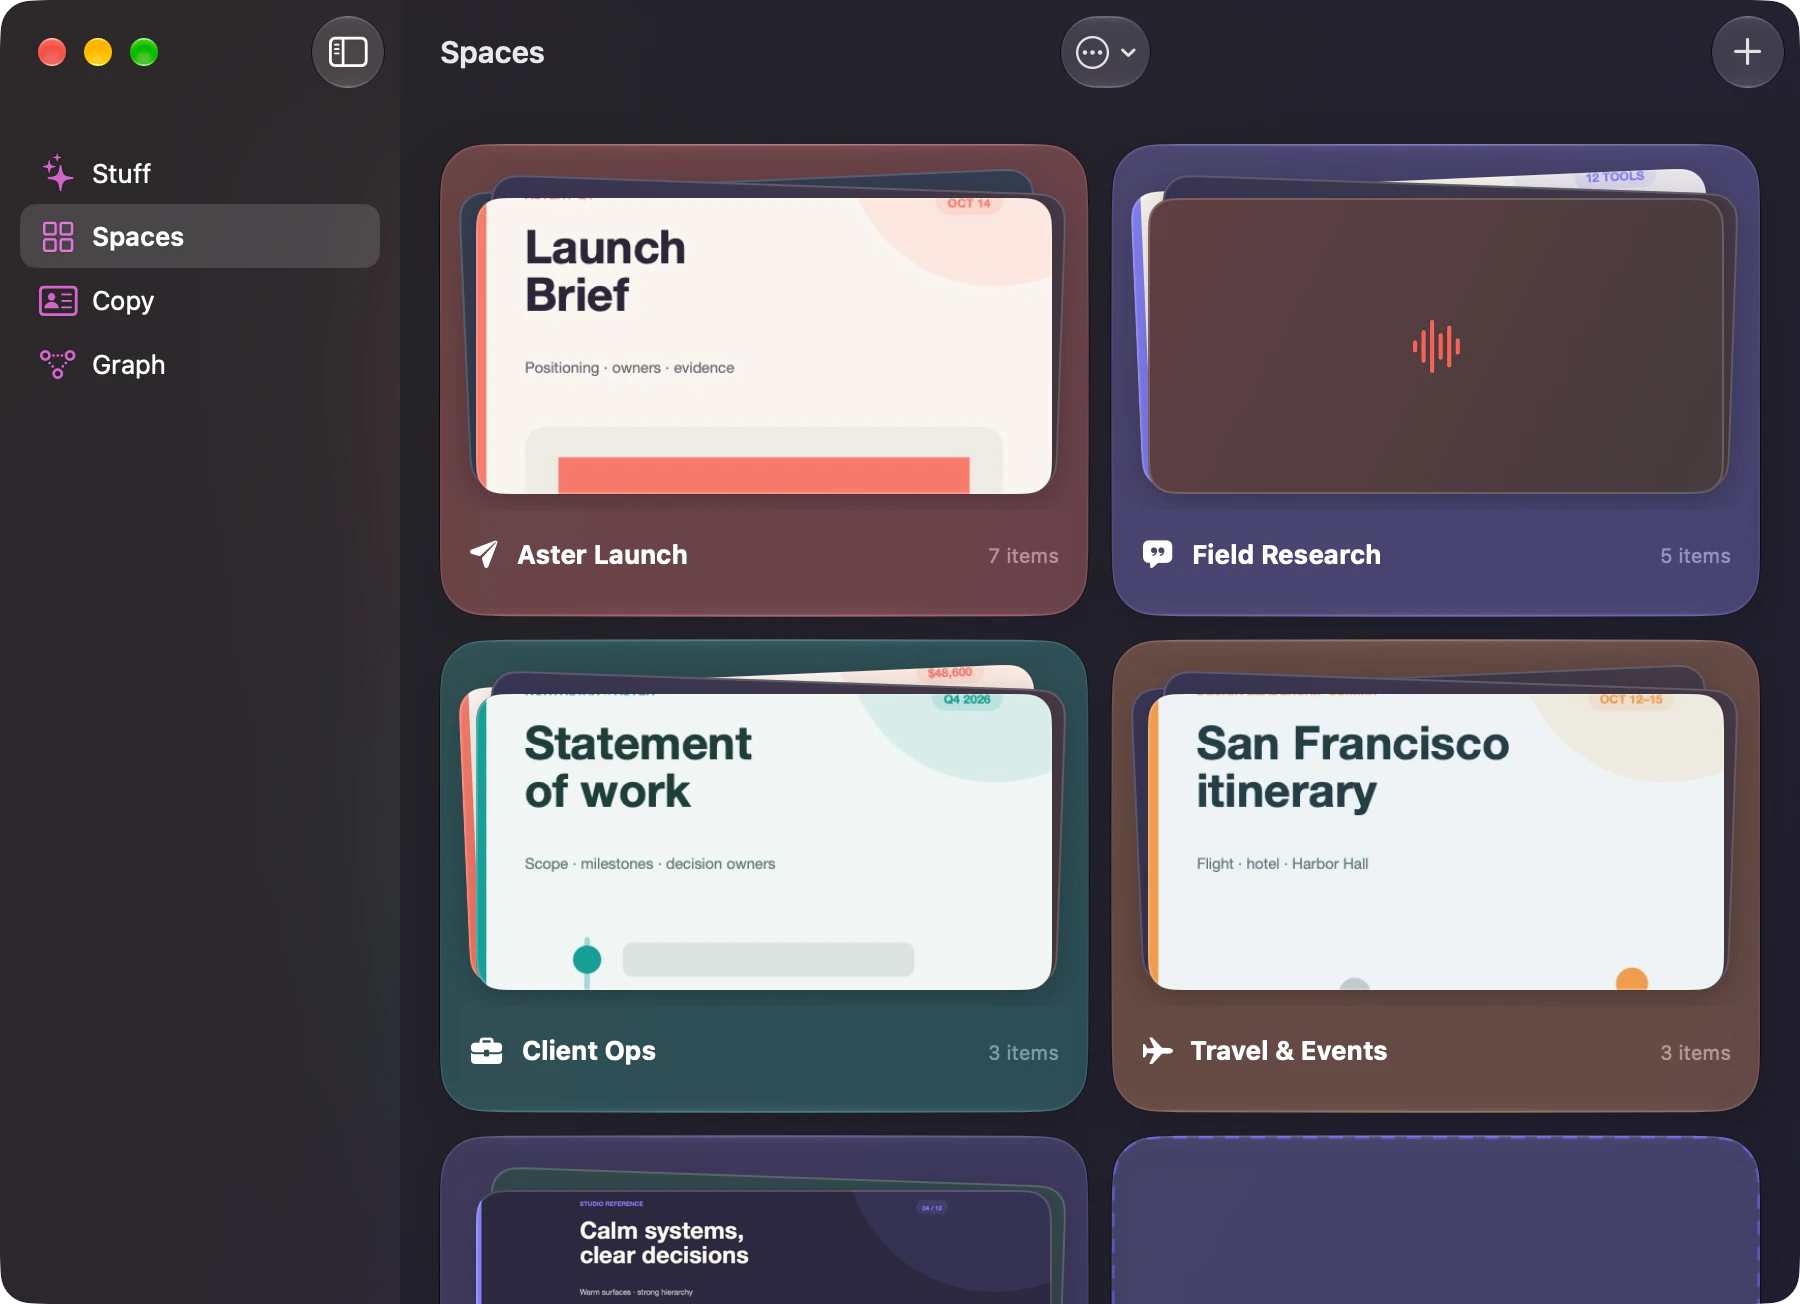Open Stuff in the sidebar
Viewport: 1800px width, 1304px height.
click(200, 173)
